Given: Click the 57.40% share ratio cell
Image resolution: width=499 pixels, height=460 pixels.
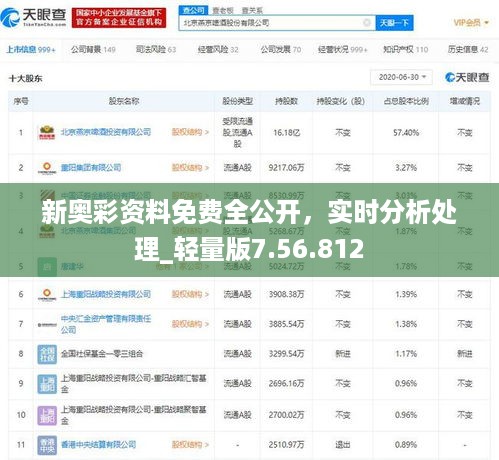Looking at the screenshot, I should pyautogui.click(x=406, y=133).
